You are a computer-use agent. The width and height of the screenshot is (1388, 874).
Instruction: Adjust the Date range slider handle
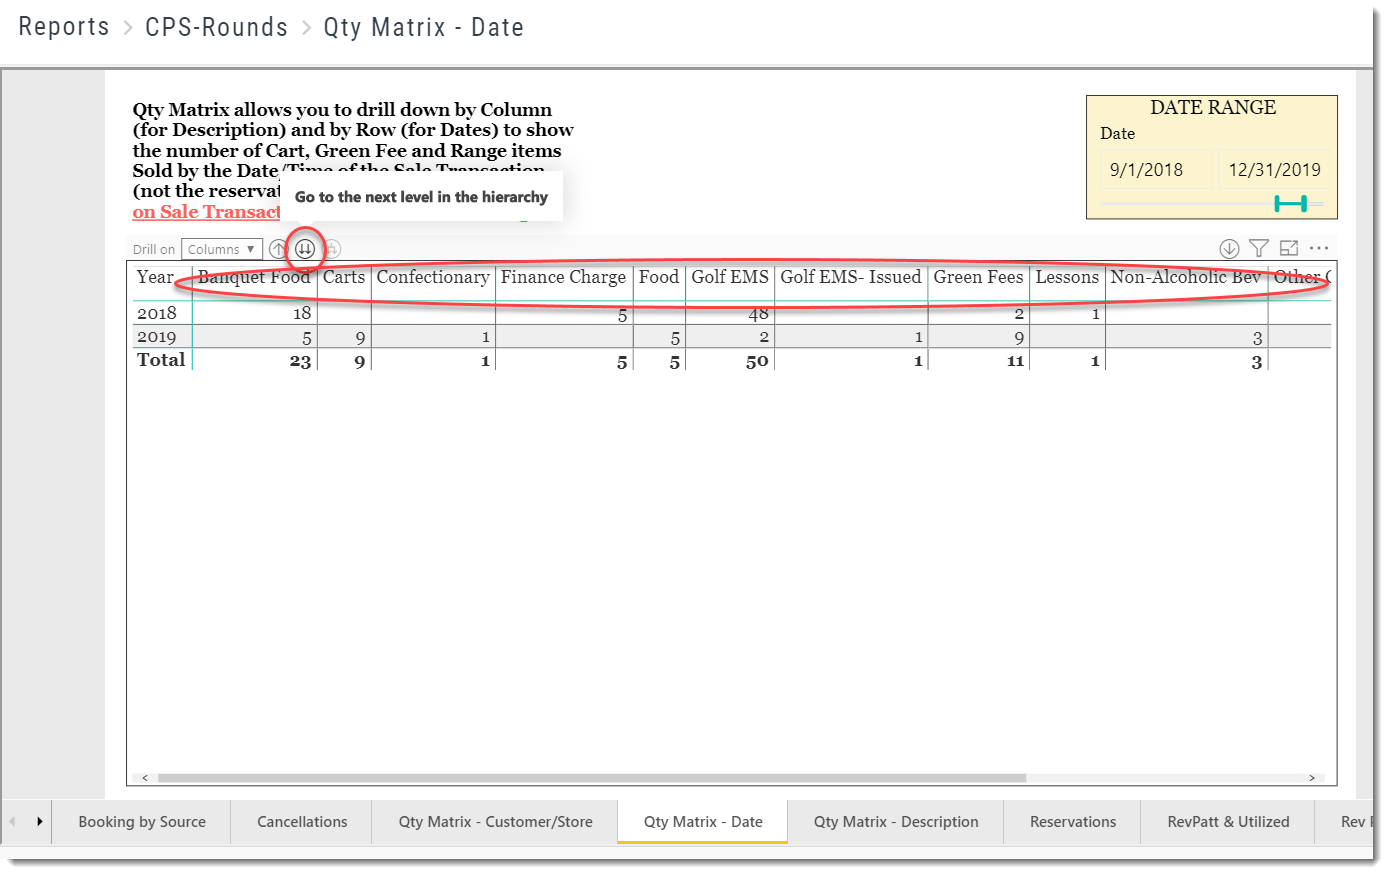[x=1291, y=203]
